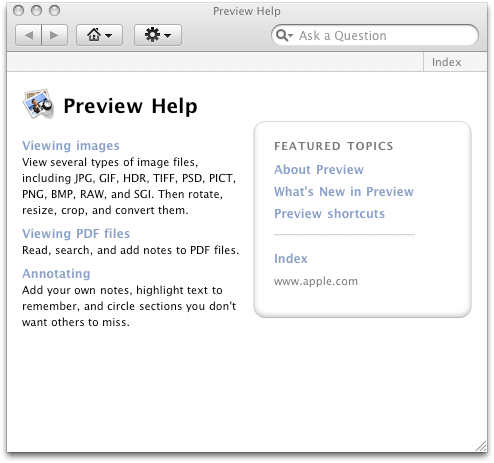The width and height of the screenshot is (494, 463).
Task: Click the Preview app icon beside title
Action: (38, 104)
